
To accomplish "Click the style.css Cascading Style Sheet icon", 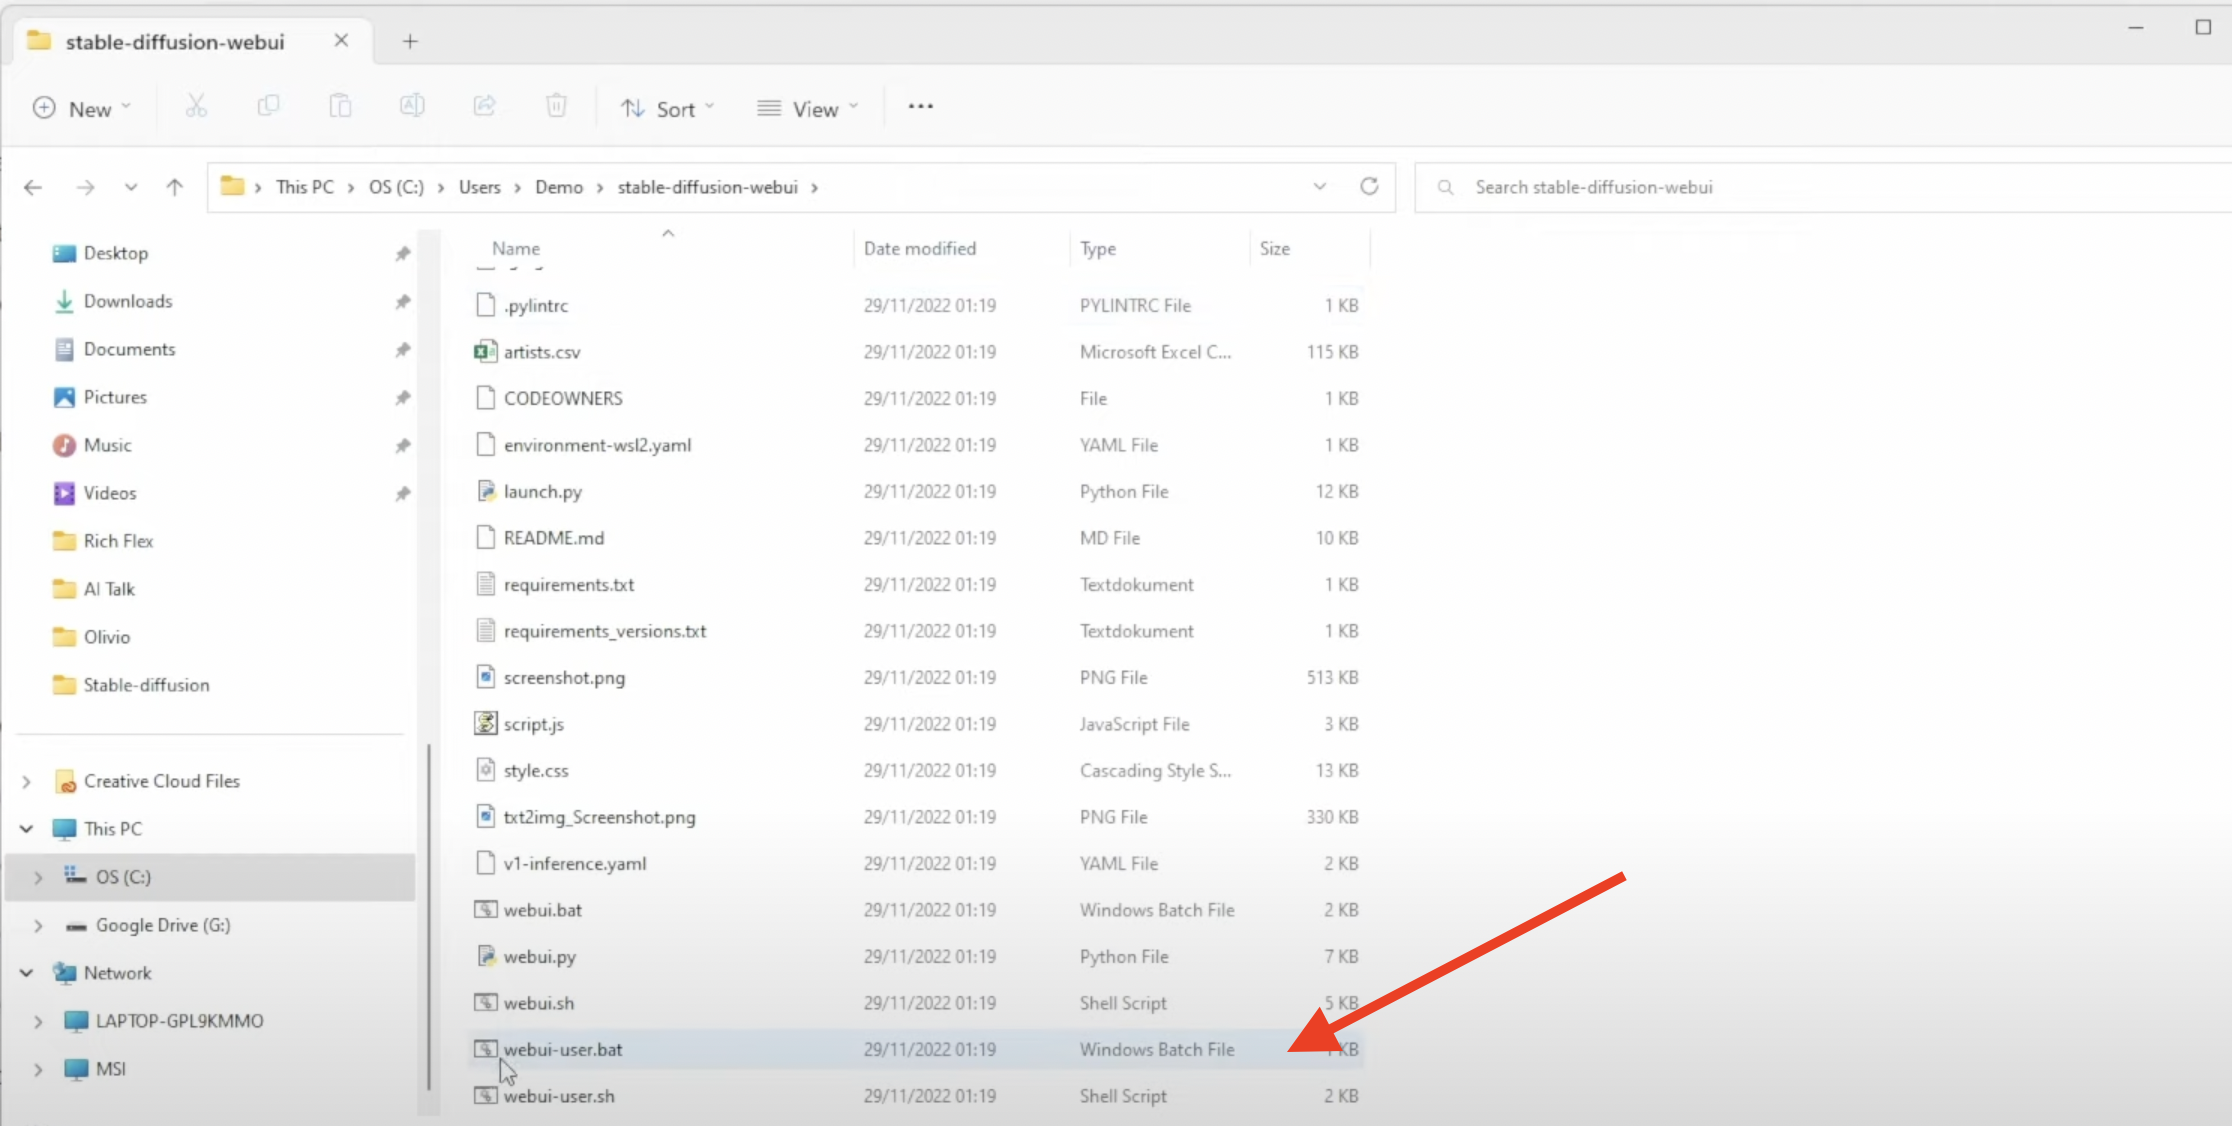I will [x=484, y=770].
